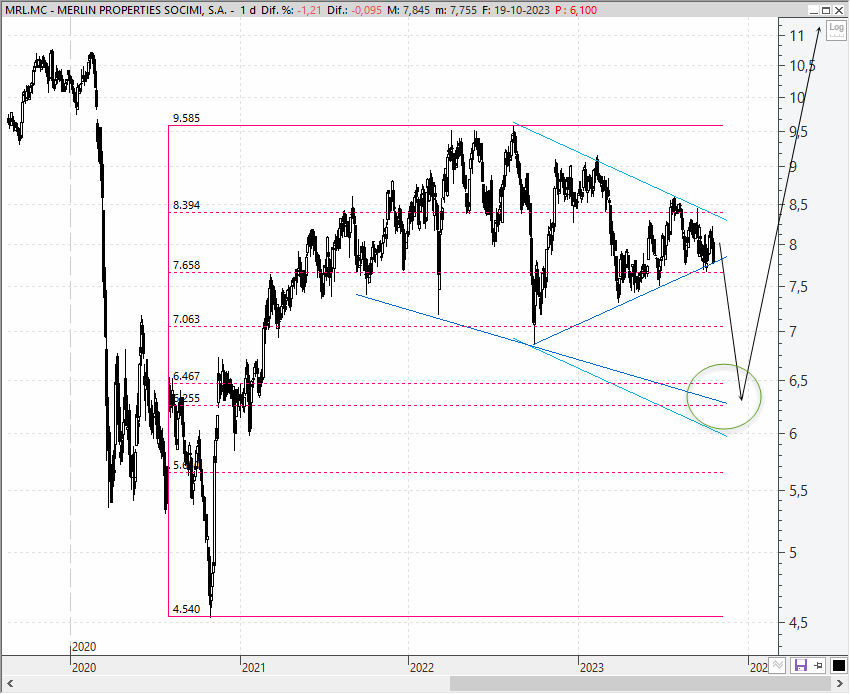
Task: Click the 1 d timeframe indicator in title
Action: (248, 10)
